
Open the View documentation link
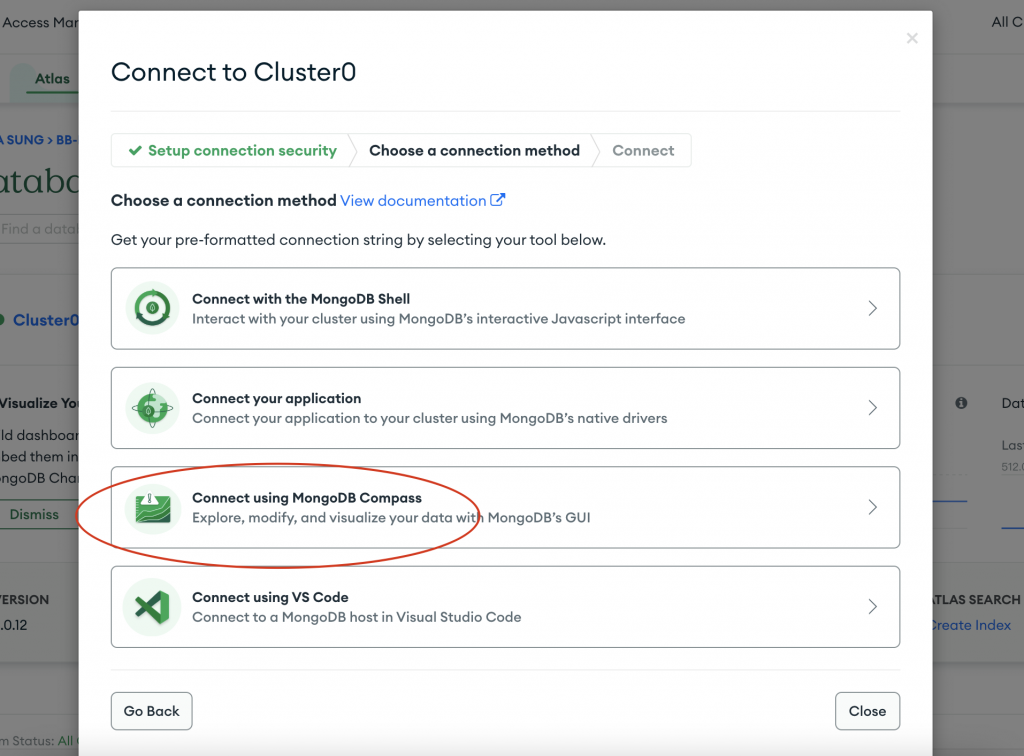point(413,200)
